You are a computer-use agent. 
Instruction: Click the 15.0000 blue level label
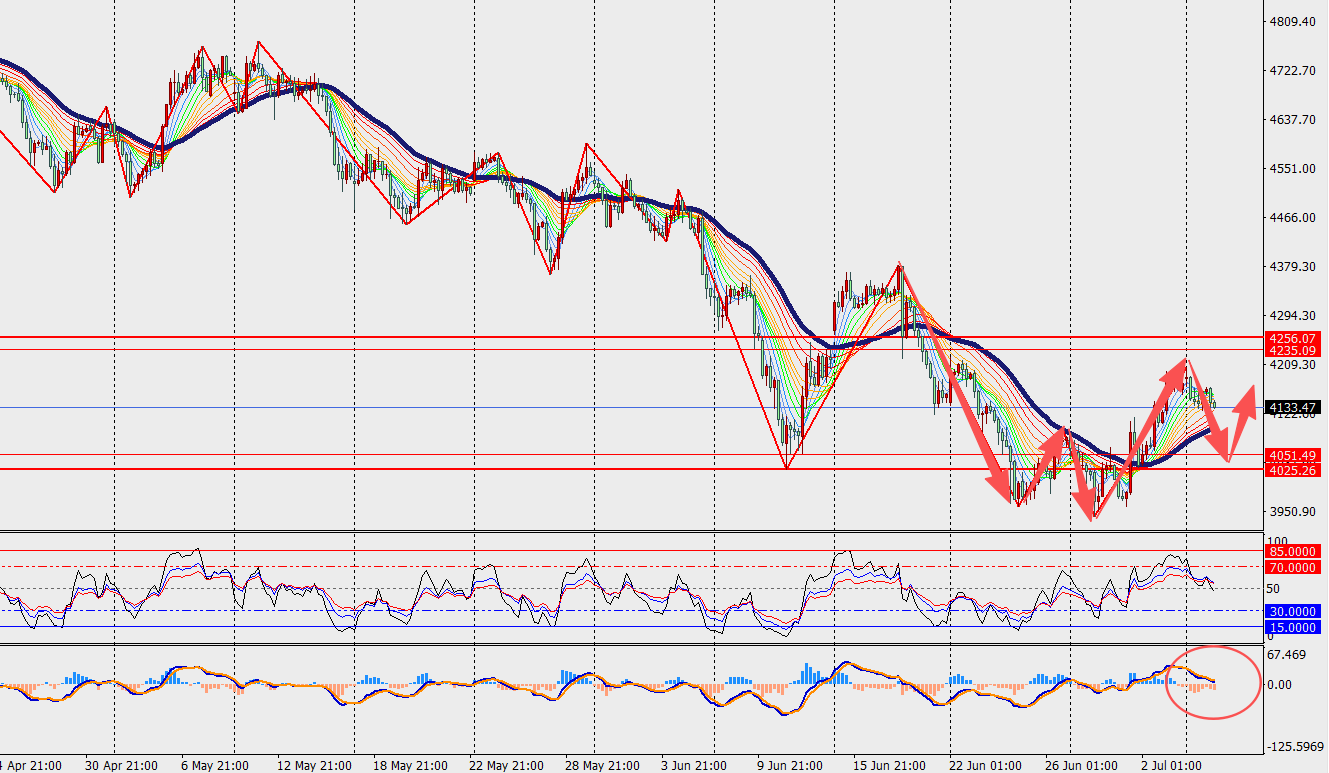[1293, 628]
